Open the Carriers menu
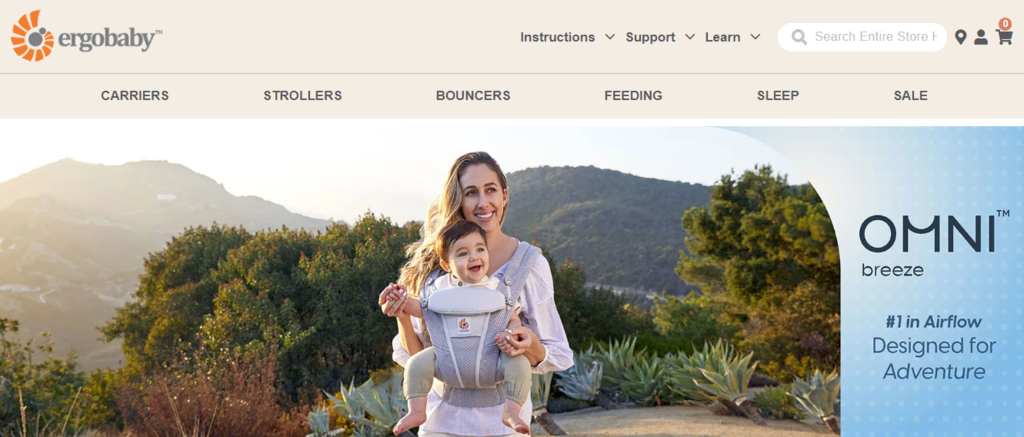The width and height of the screenshot is (1024, 437). 135,95
